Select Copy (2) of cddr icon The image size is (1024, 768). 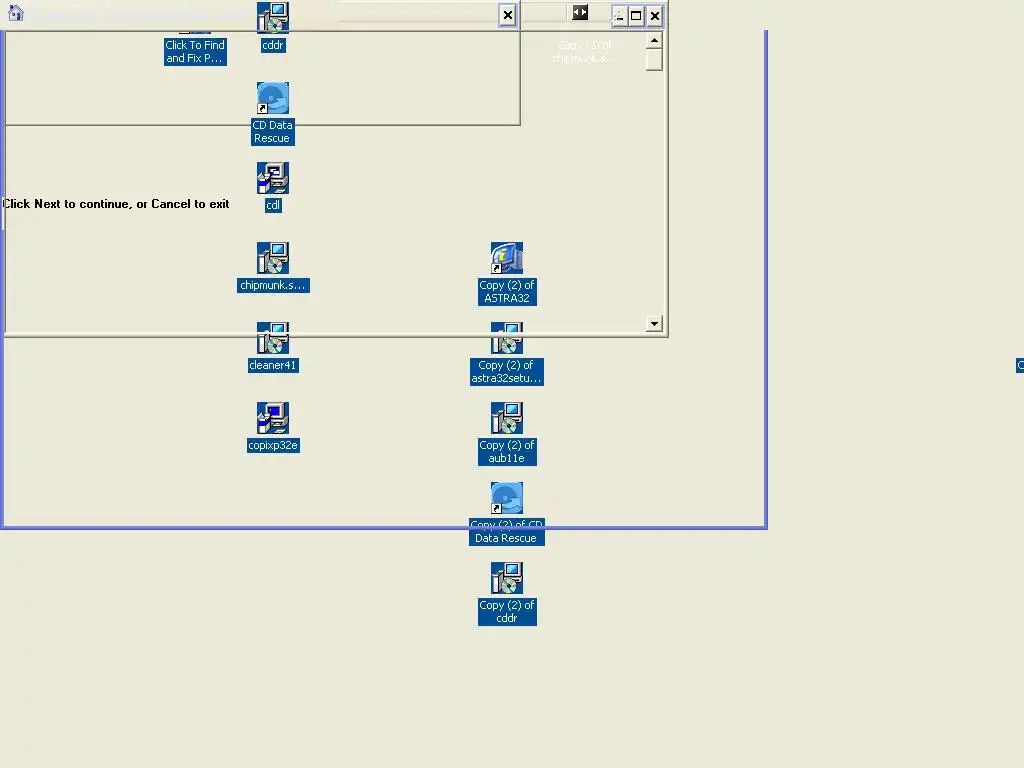pyautogui.click(x=507, y=594)
